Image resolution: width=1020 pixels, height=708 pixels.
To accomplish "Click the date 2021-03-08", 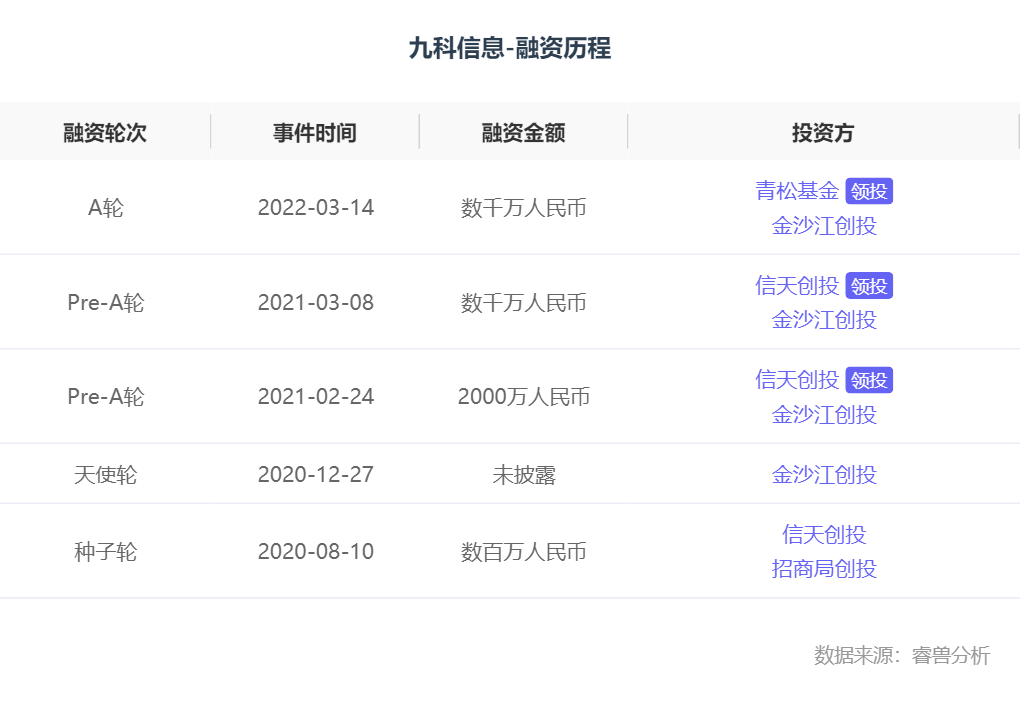I will pos(315,303).
